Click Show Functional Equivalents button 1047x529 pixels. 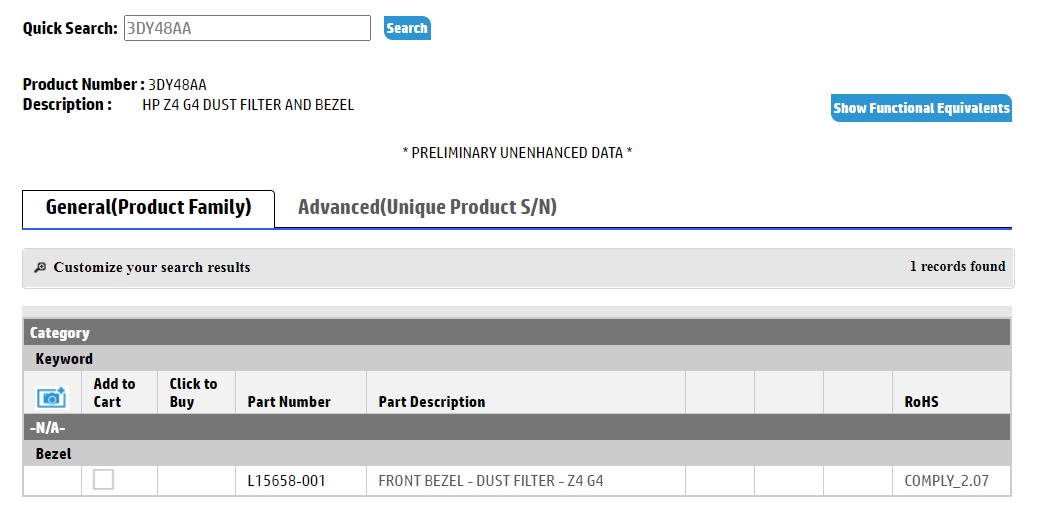click(x=921, y=108)
